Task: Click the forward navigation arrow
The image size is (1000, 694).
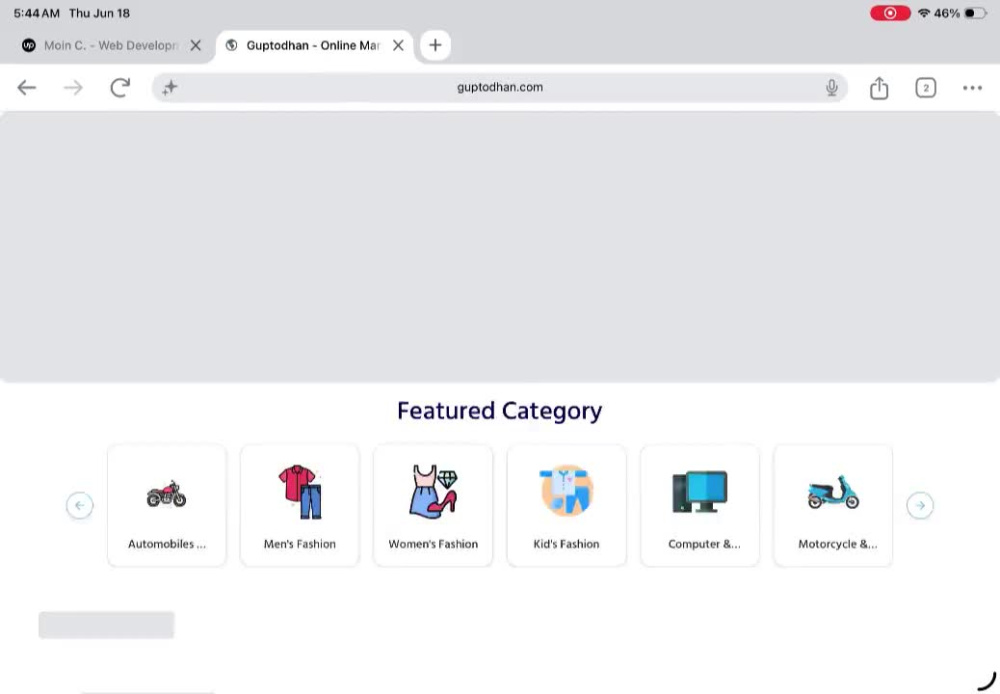Action: click(x=73, y=87)
